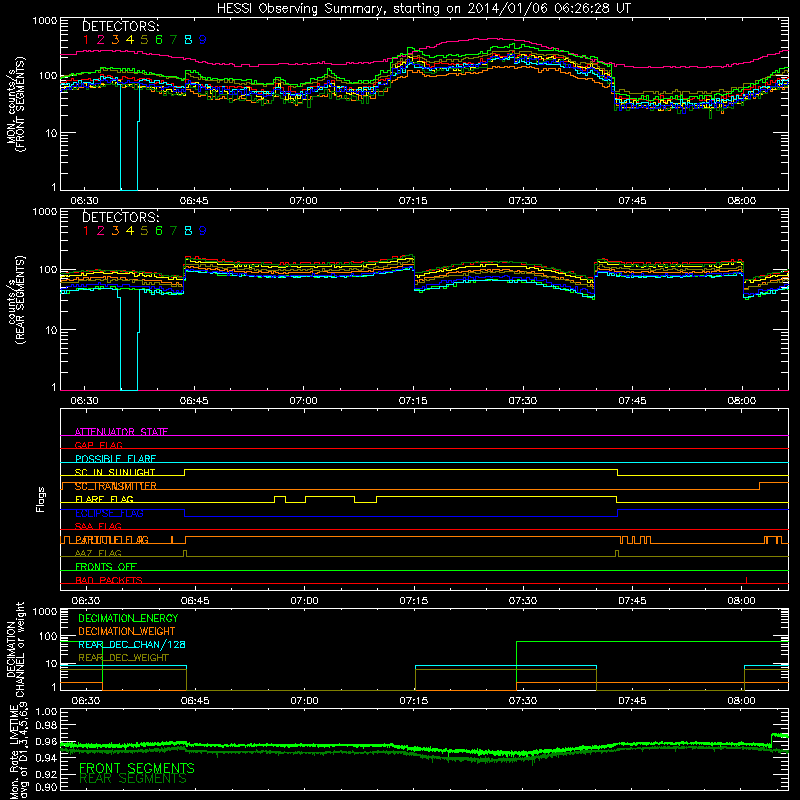Viewport: 800px width, 800px height.
Task: Click 07:45 time label under the Flags plot
Action: click(633, 601)
